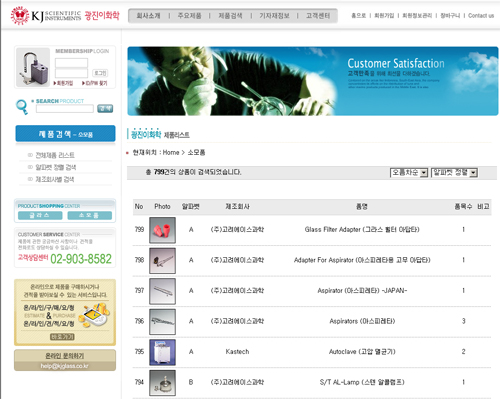Click the Contact us link
The width and height of the screenshot is (500, 399).
tap(481, 15)
